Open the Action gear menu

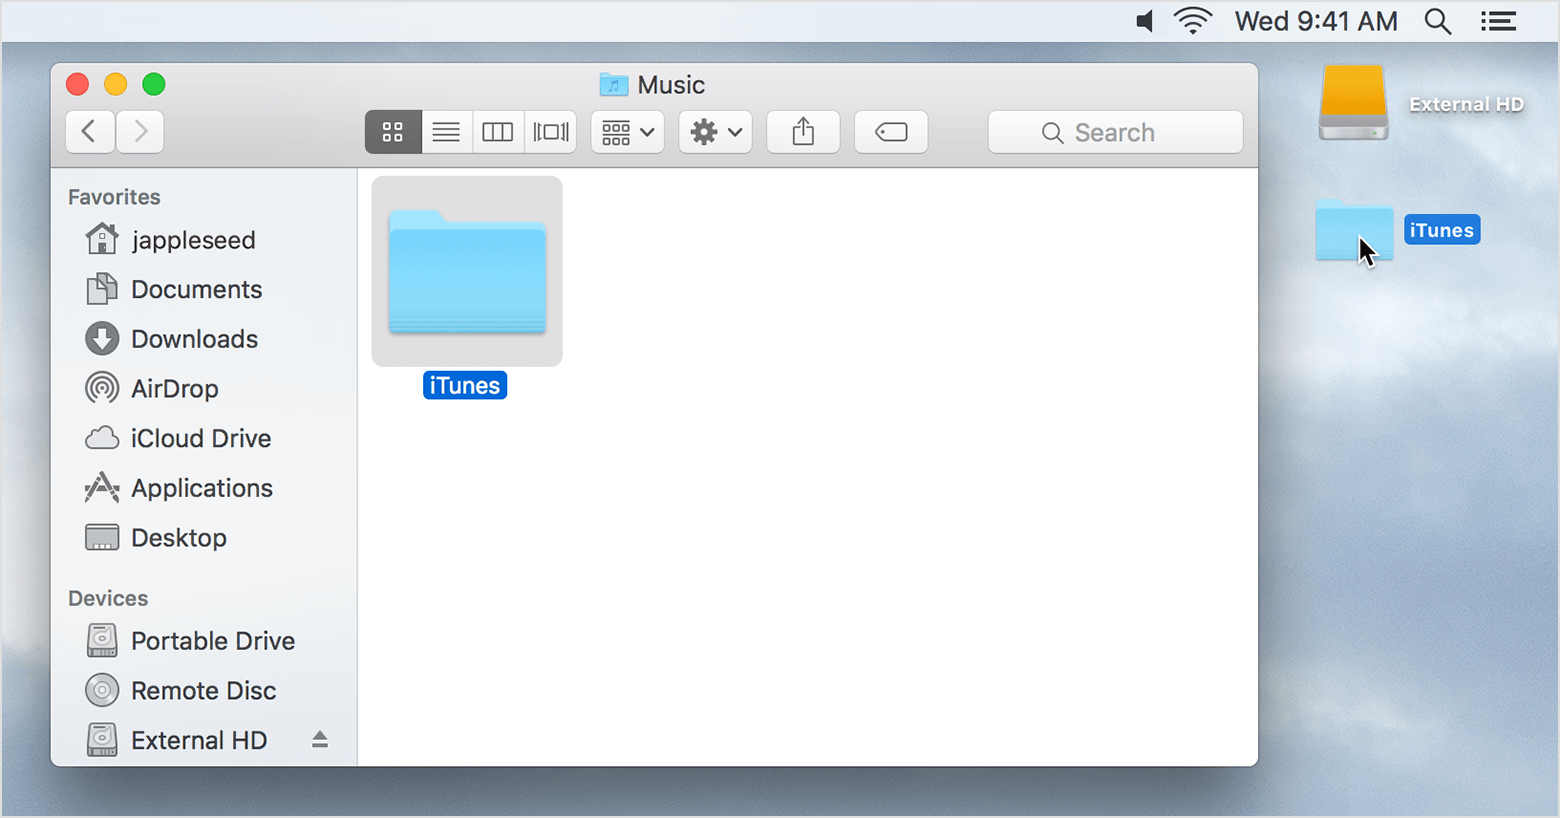pyautogui.click(x=716, y=132)
